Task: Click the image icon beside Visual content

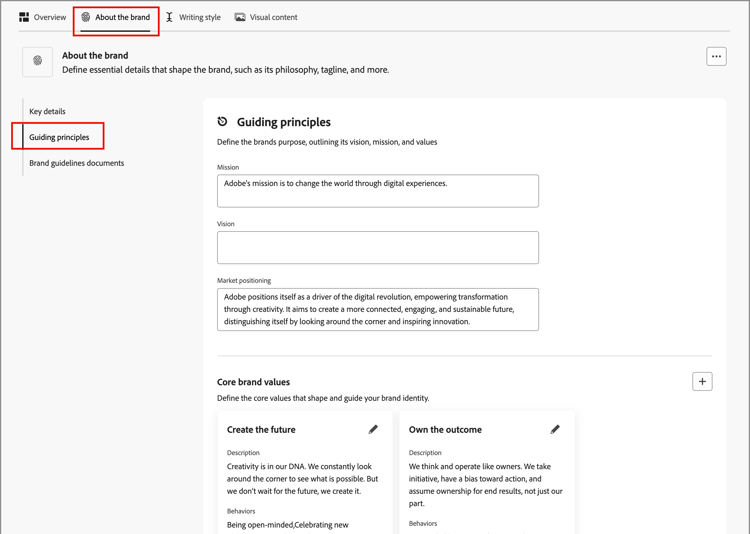Action: [x=240, y=17]
